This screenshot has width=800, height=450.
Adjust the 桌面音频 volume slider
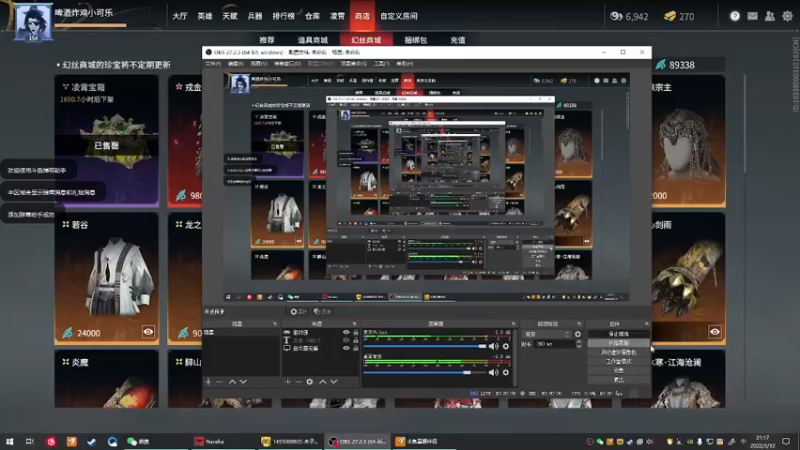pyautogui.click(x=424, y=372)
